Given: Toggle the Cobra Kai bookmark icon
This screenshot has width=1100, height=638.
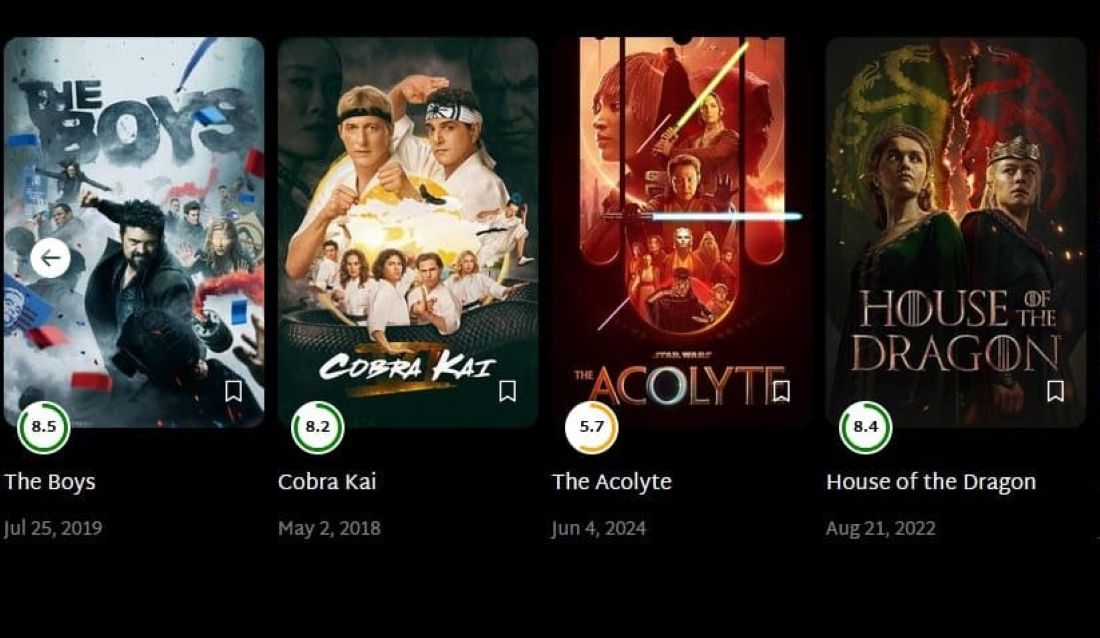Looking at the screenshot, I should tap(507, 391).
